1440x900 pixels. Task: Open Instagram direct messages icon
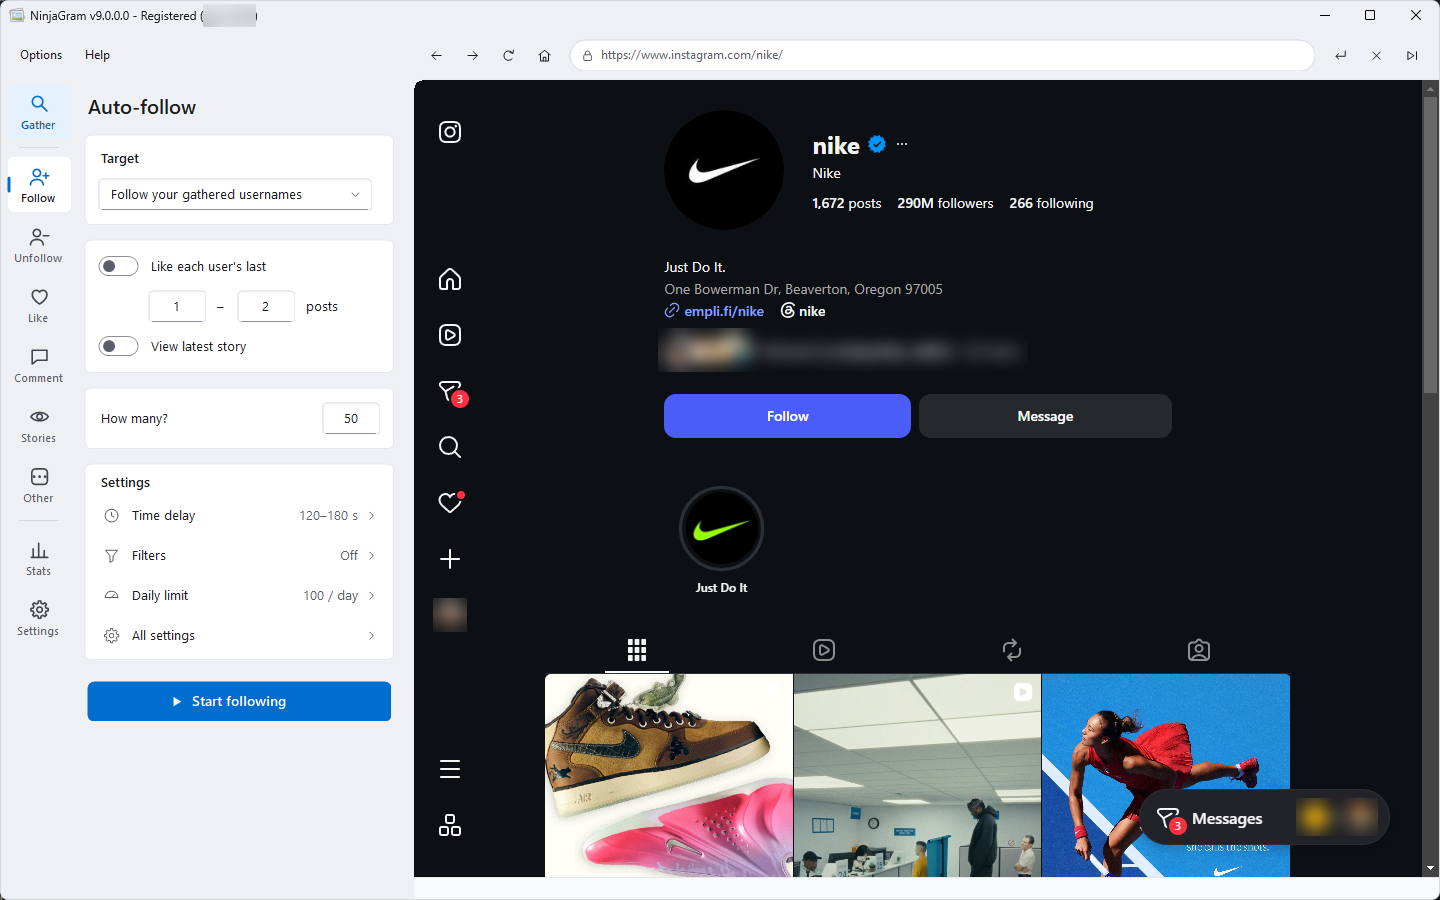point(450,391)
